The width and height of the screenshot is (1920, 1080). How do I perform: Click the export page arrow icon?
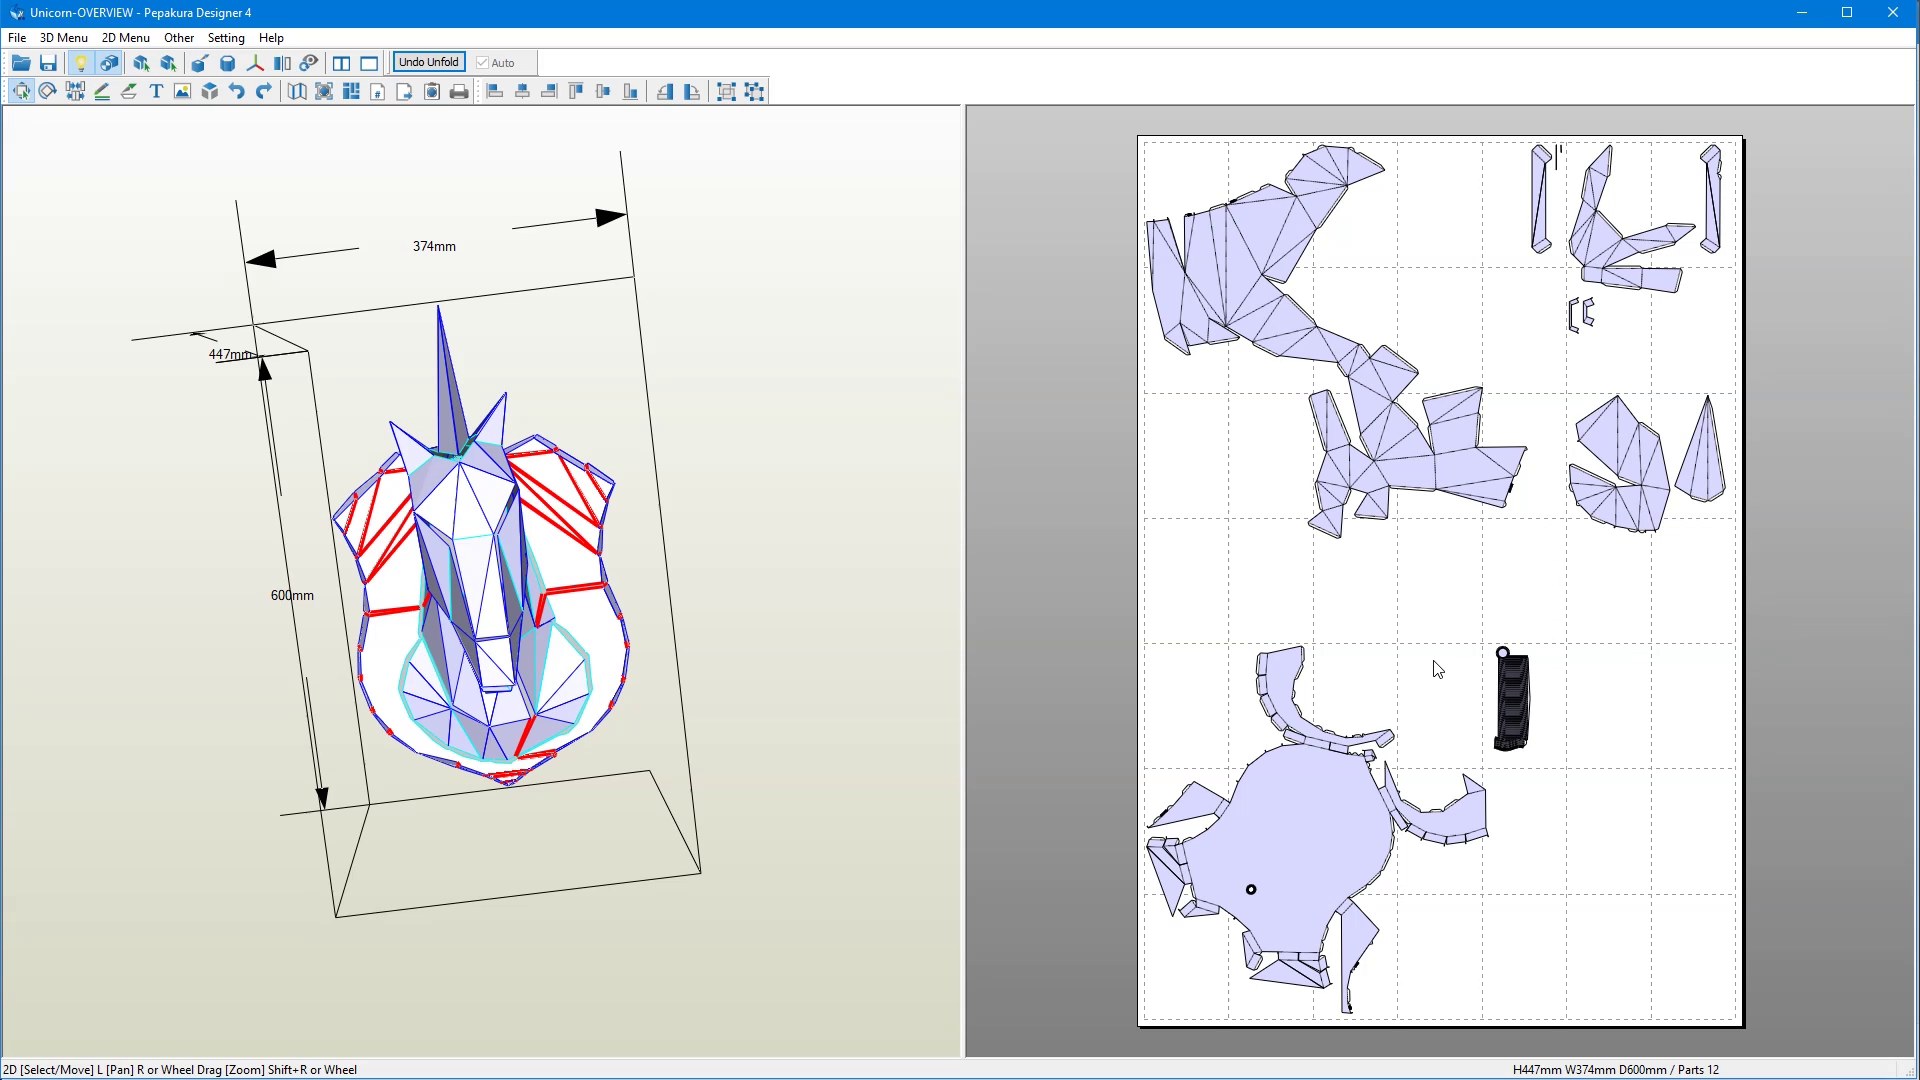[405, 91]
